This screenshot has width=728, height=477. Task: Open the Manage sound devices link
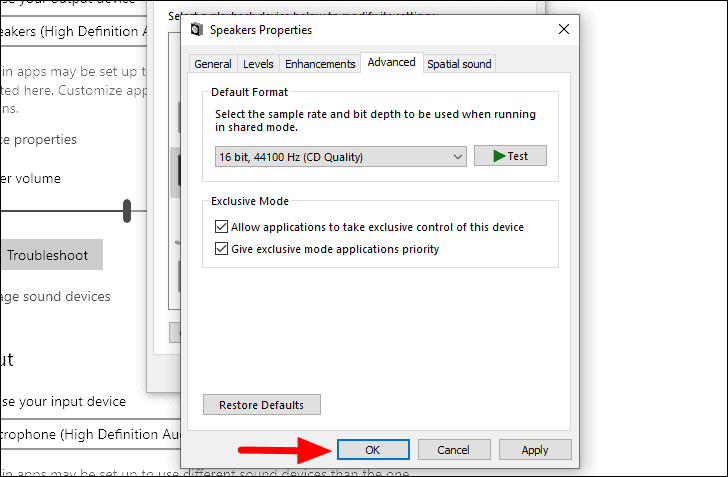pyautogui.click(x=55, y=296)
